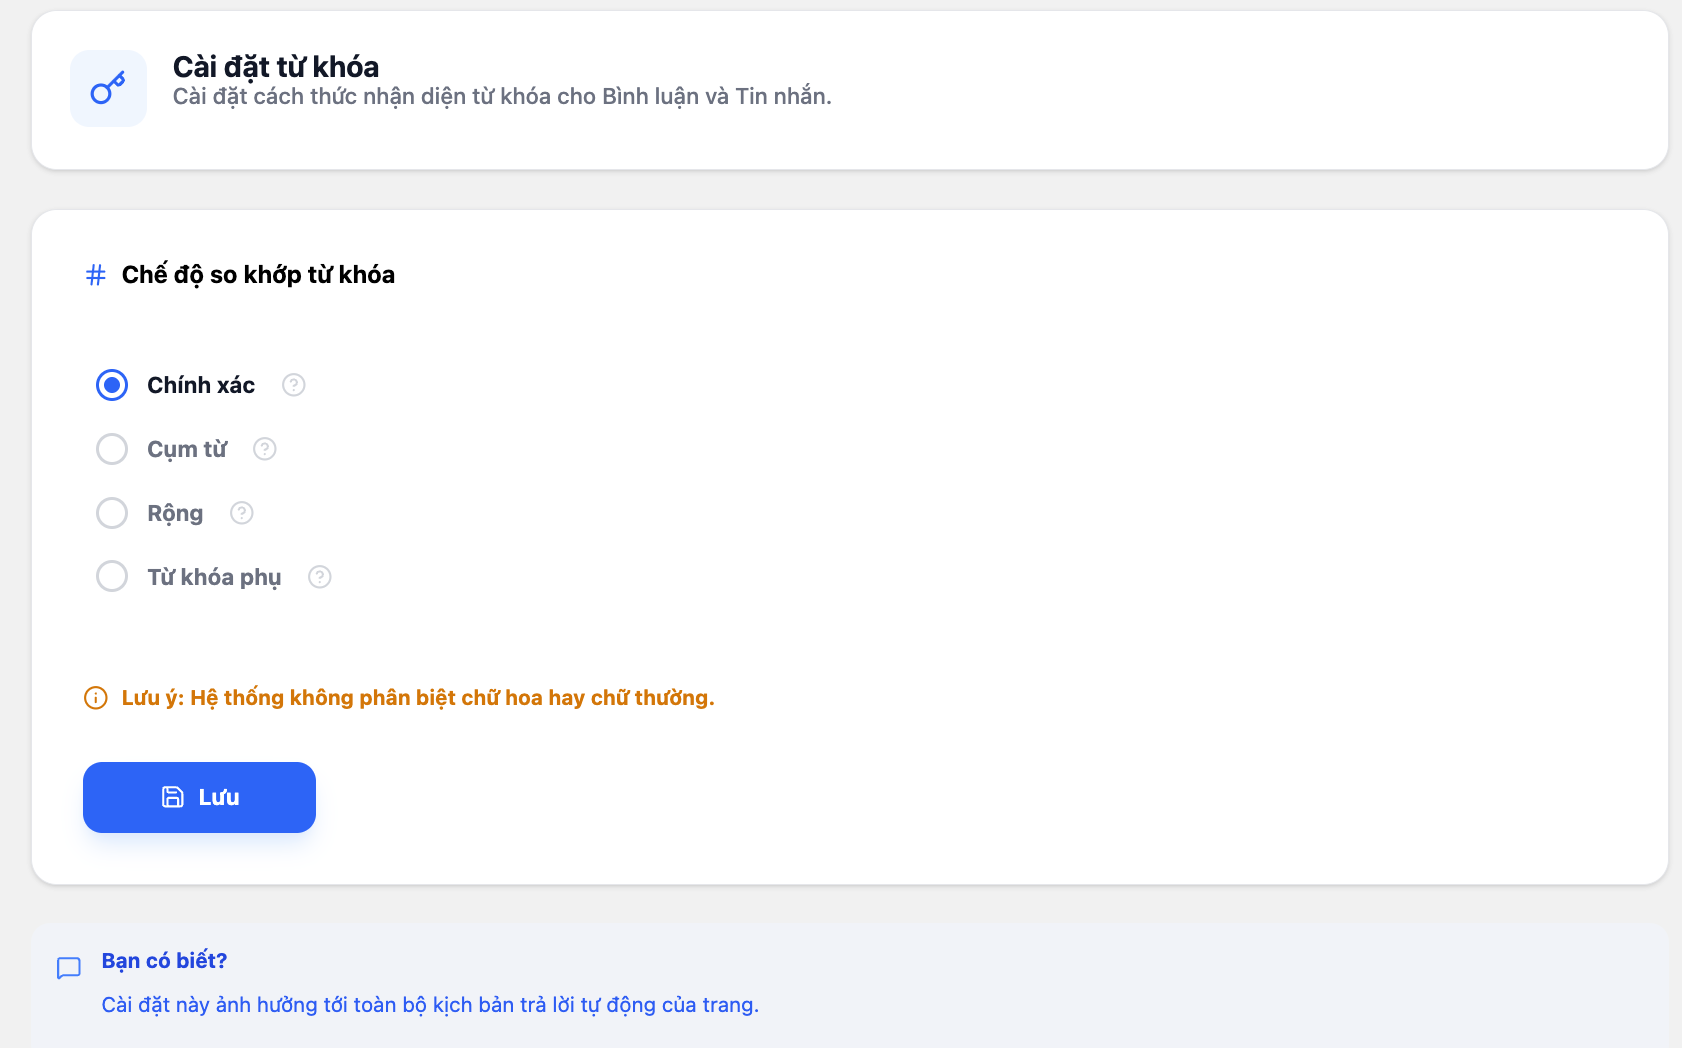Open help tooltip for Cụm từ
This screenshot has height=1048, width=1682.
point(265,449)
